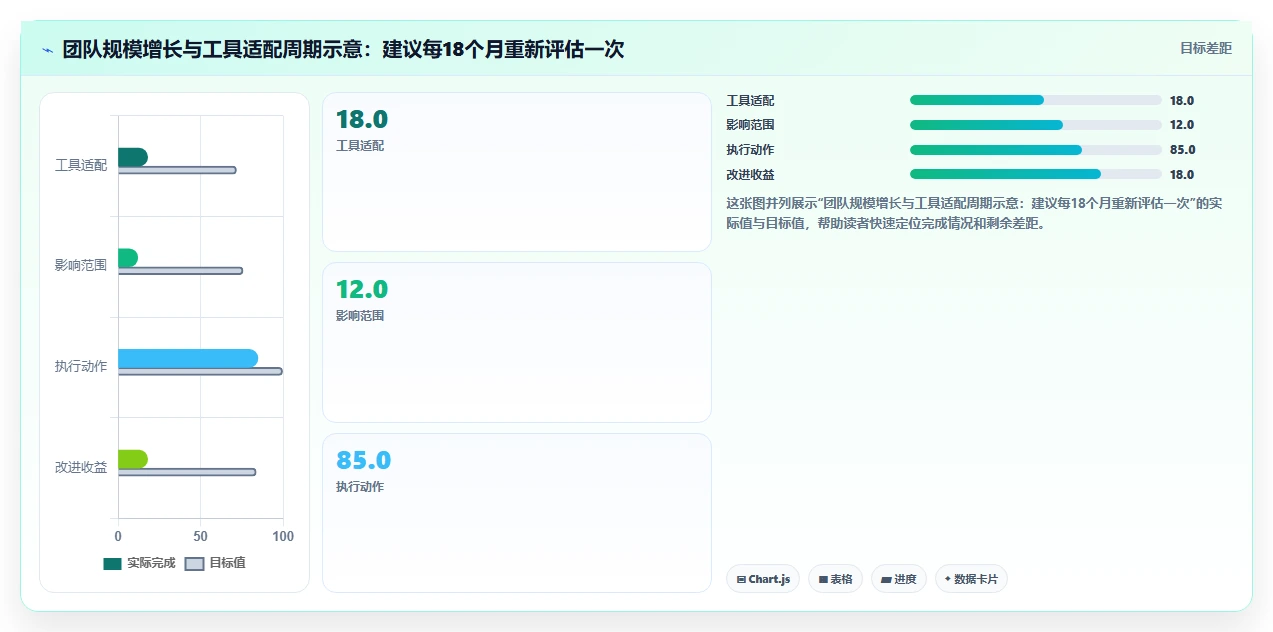Click the blue 执行动作 actual bar in chart
Image resolution: width=1273 pixels, height=632 pixels.
[x=188, y=358]
